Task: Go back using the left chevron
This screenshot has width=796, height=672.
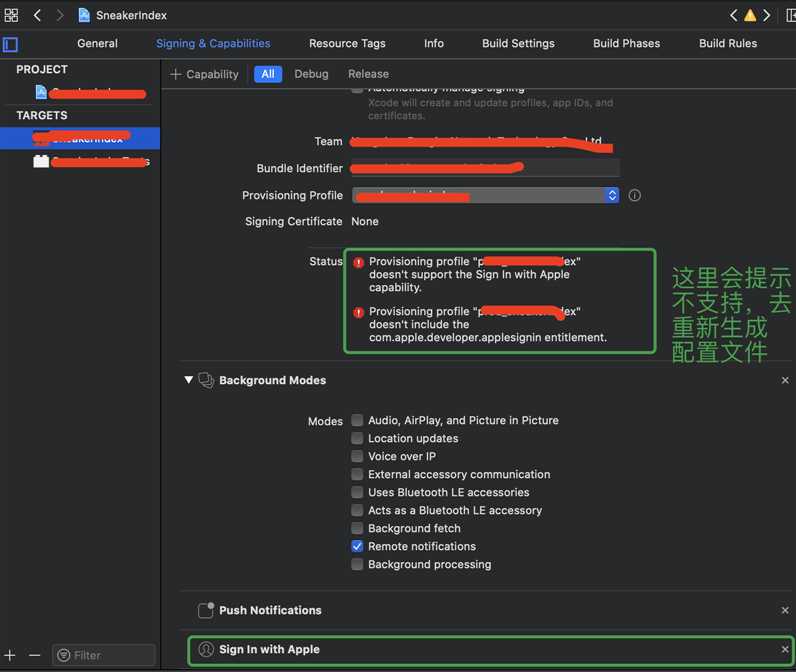Action: 37,15
